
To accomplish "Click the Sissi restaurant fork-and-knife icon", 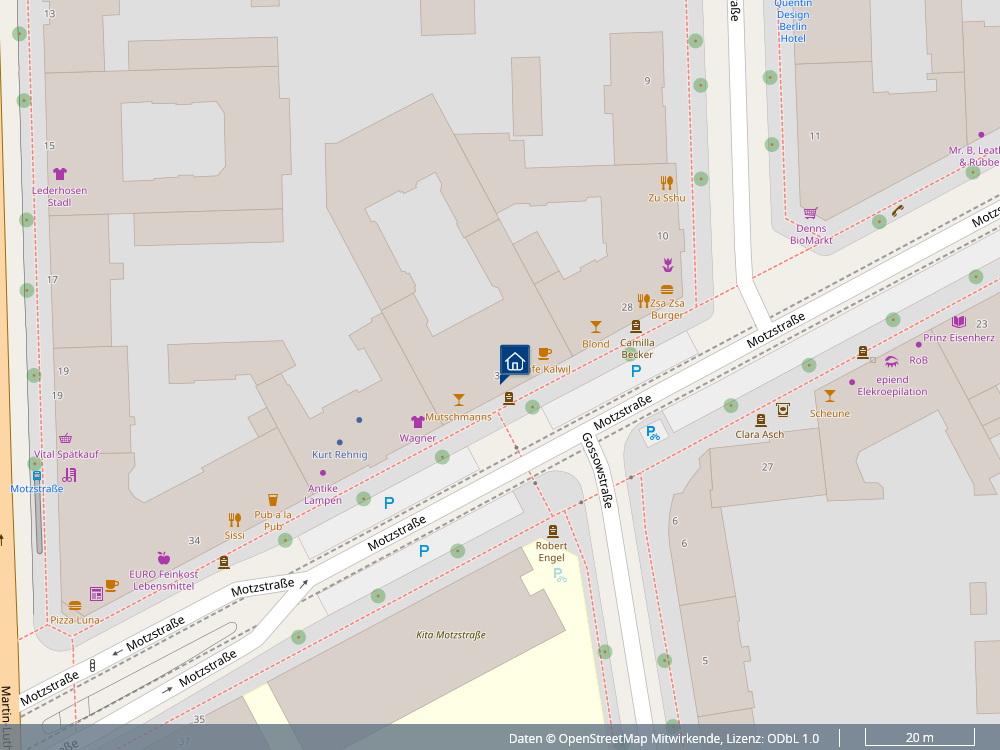I will (x=235, y=519).
